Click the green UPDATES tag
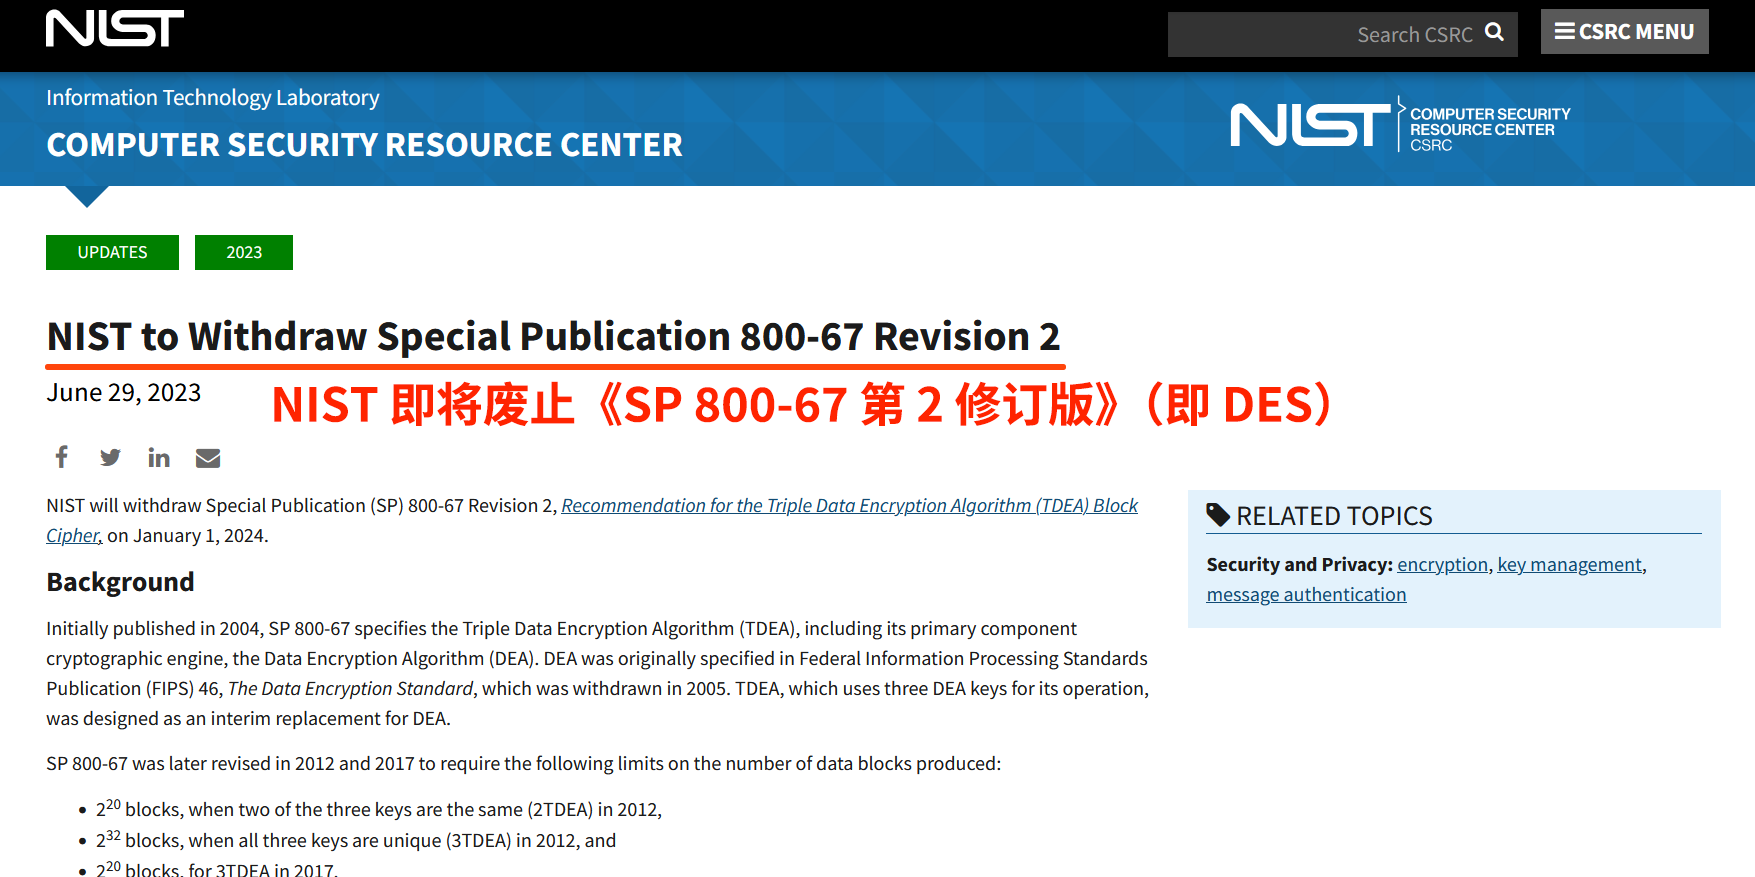This screenshot has height=877, width=1755. coord(112,252)
